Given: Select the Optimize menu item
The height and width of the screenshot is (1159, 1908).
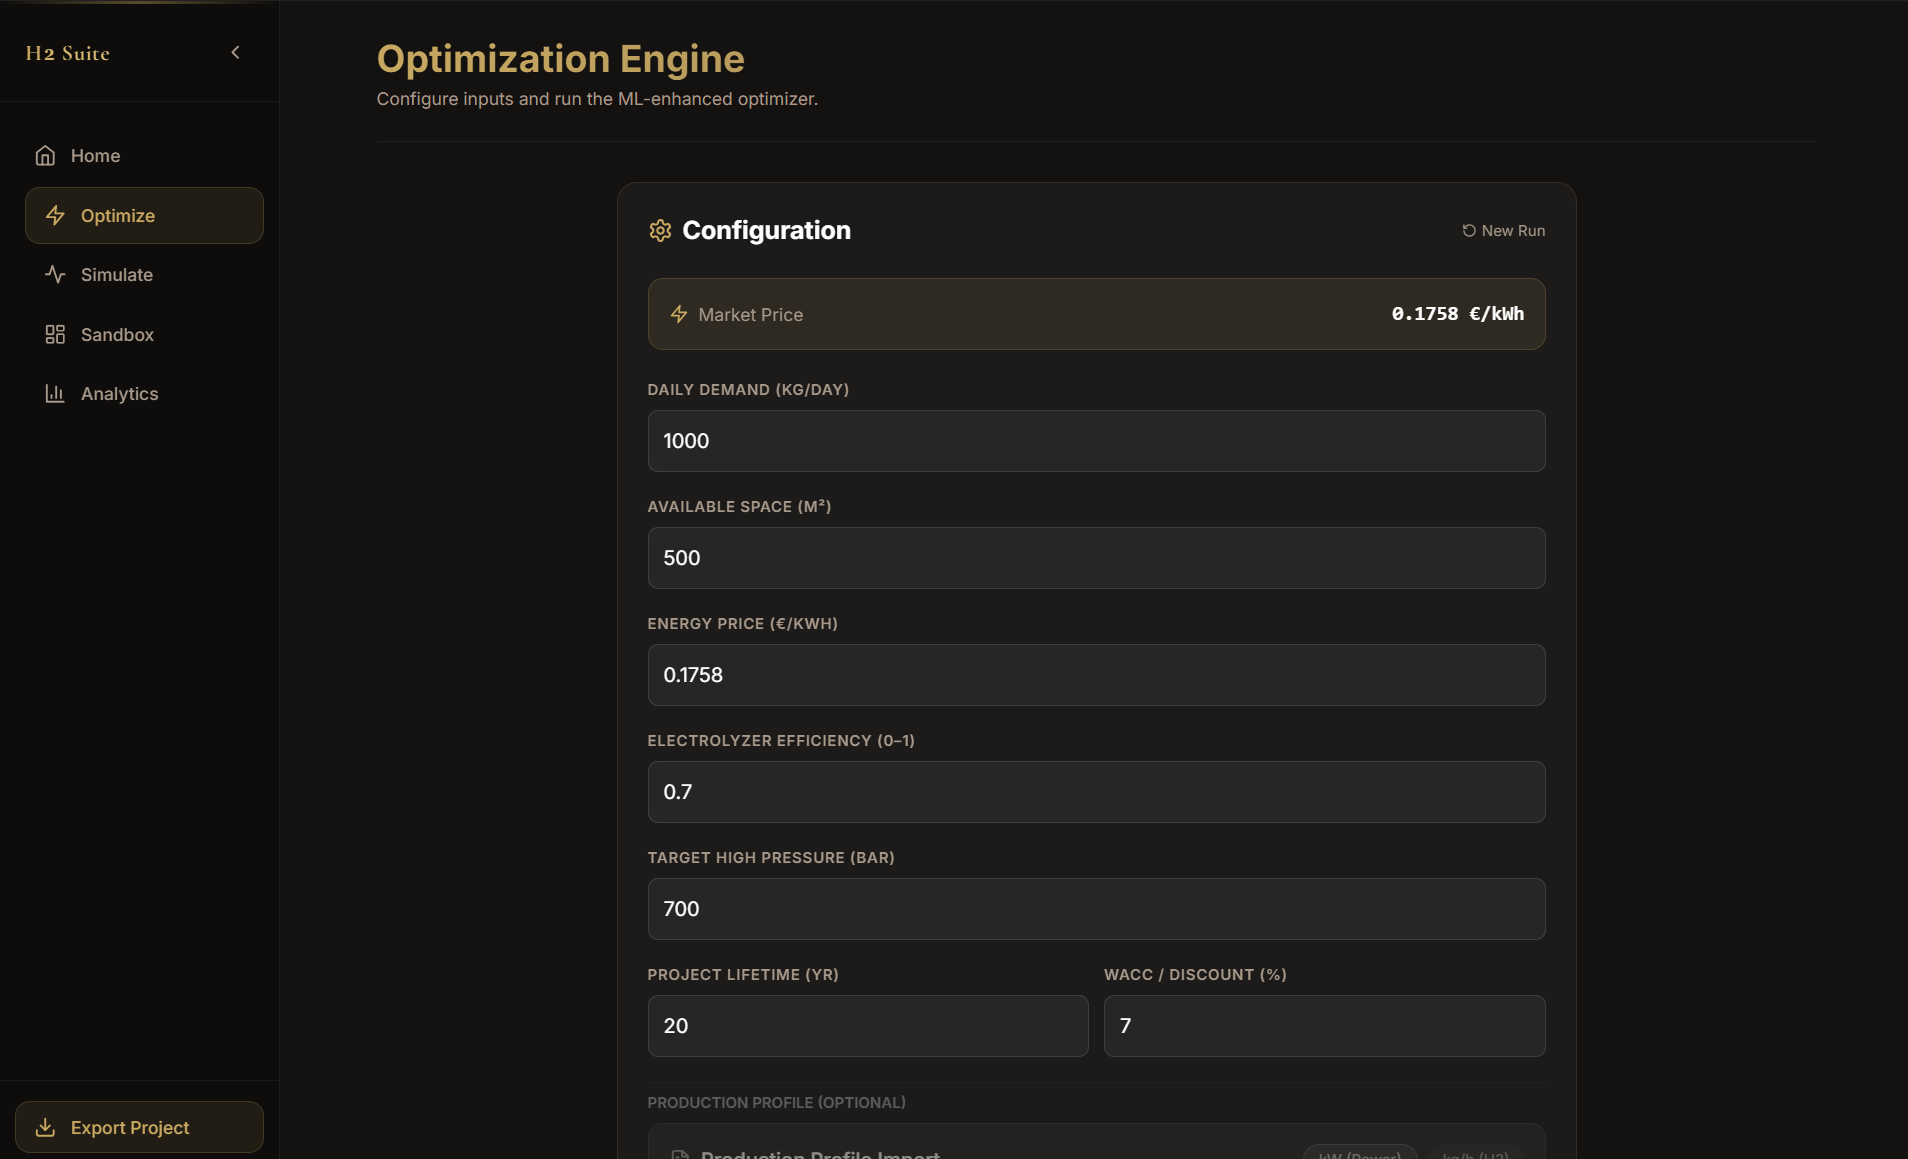Looking at the screenshot, I should point(144,215).
